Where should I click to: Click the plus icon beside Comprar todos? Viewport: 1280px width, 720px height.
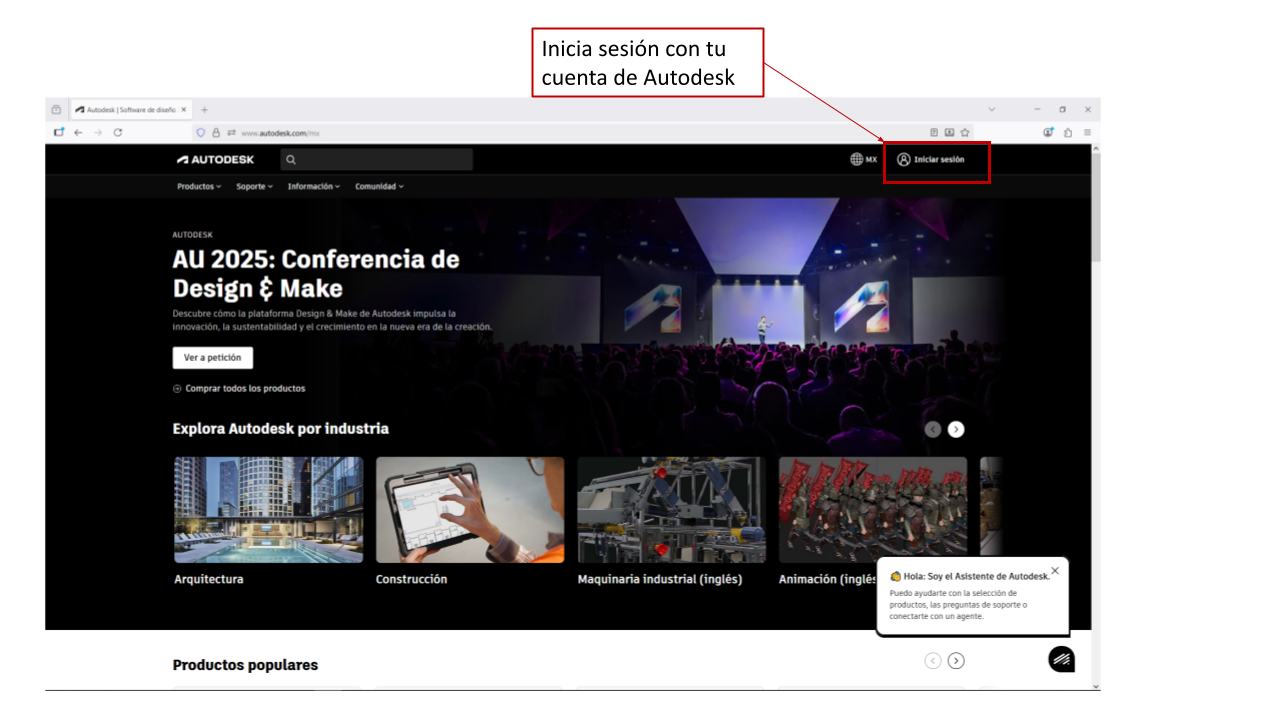coord(177,389)
